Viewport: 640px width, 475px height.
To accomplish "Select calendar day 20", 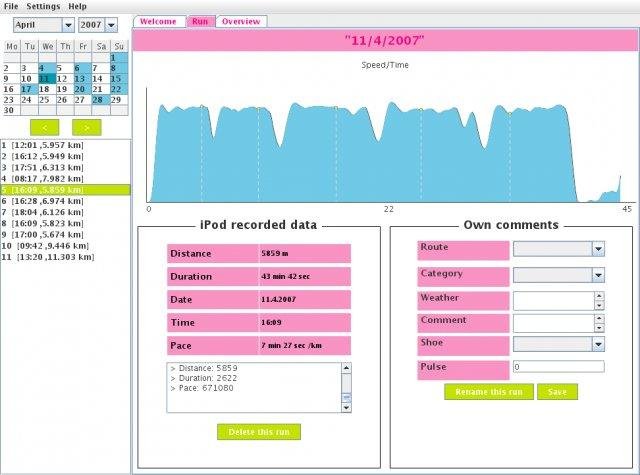I will pyautogui.click(x=83, y=89).
